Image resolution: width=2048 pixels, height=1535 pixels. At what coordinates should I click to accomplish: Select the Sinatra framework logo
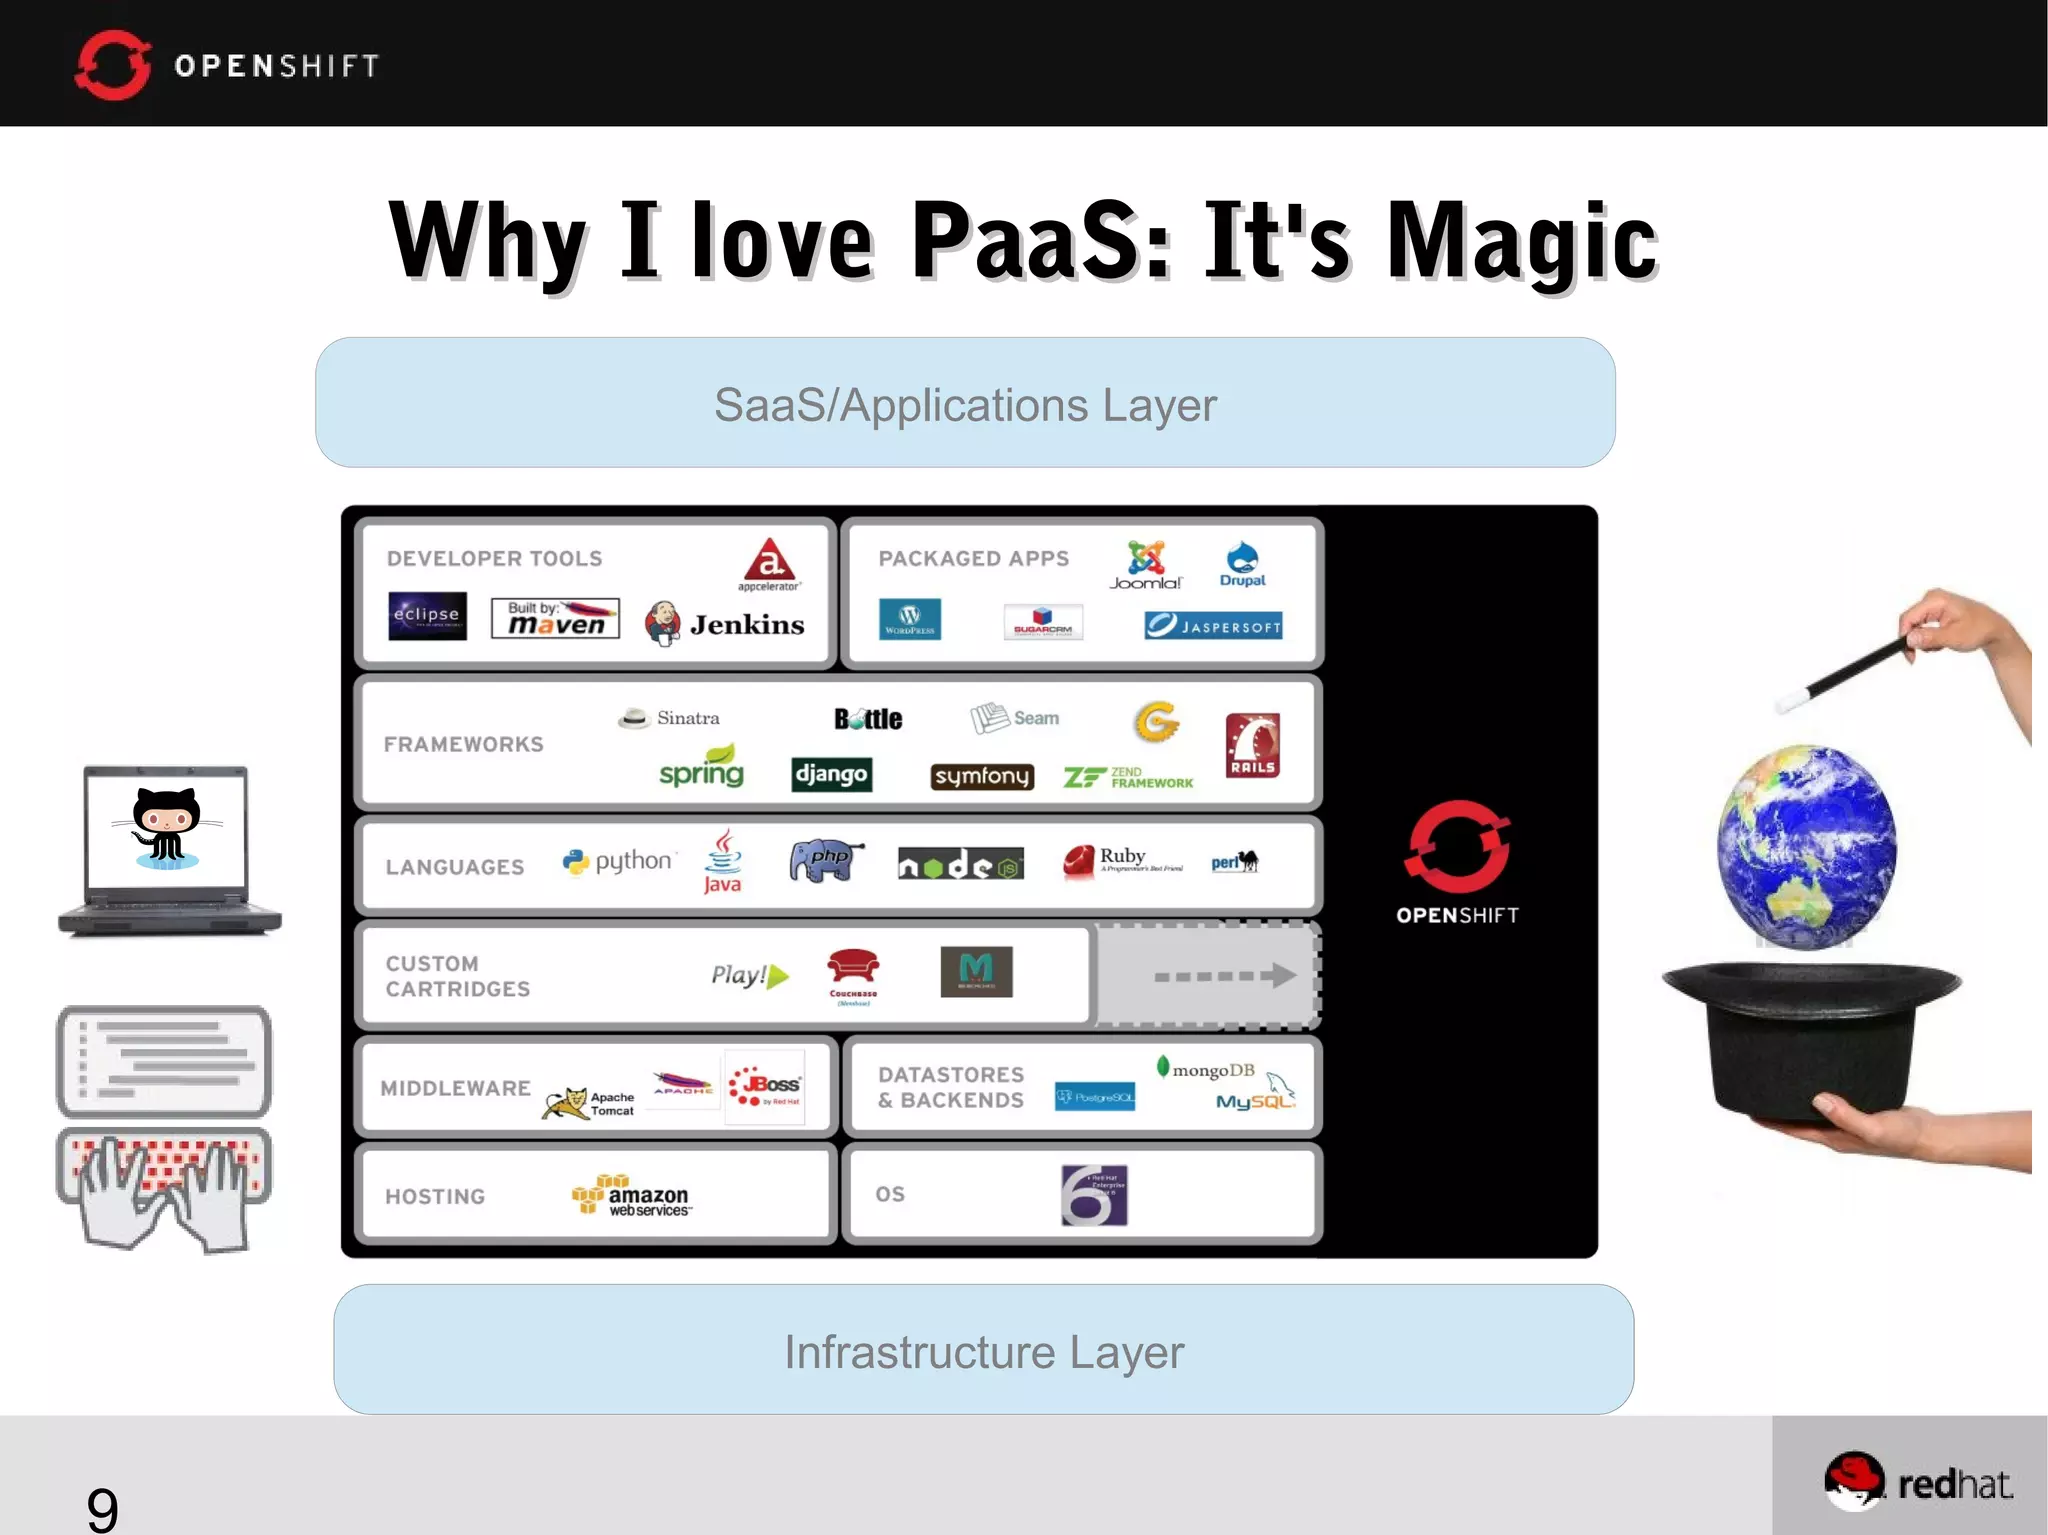668,718
